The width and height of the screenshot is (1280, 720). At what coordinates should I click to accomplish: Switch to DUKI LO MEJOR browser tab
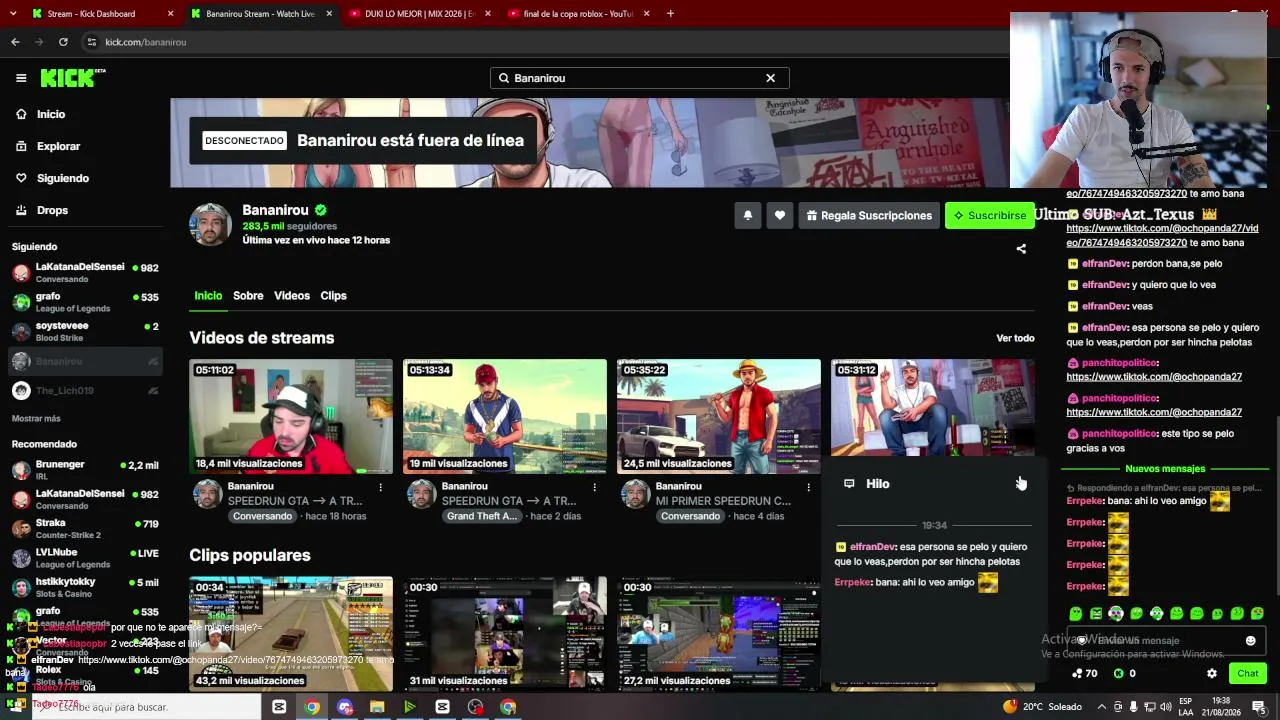tap(418, 14)
